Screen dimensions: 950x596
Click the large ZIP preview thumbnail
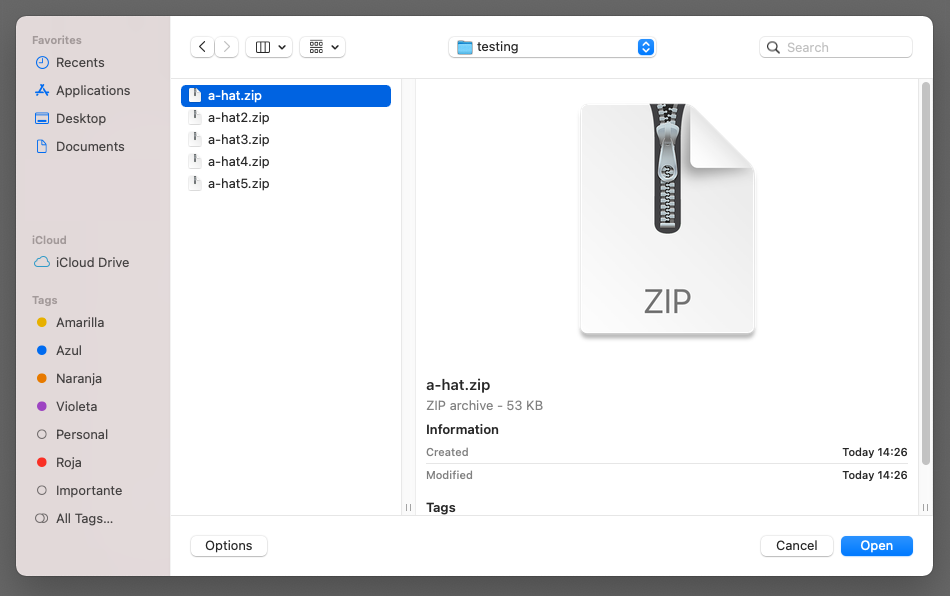(x=667, y=219)
